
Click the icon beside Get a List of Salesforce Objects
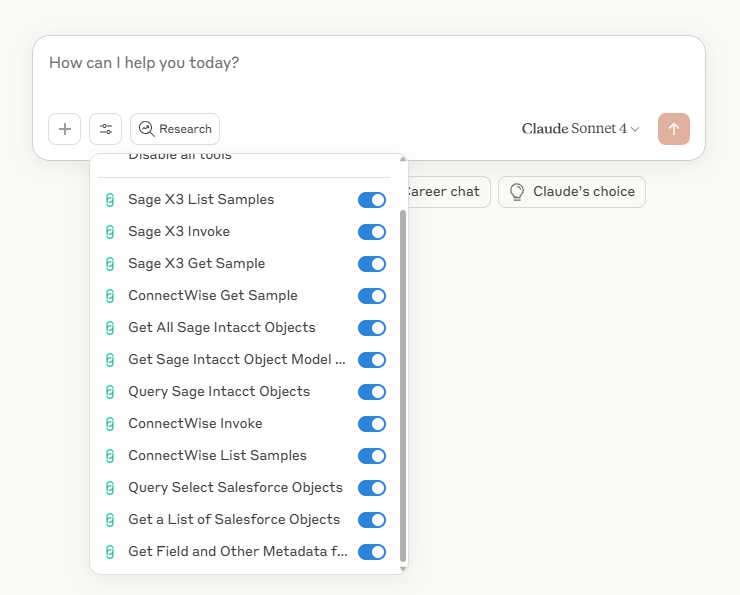(x=110, y=520)
